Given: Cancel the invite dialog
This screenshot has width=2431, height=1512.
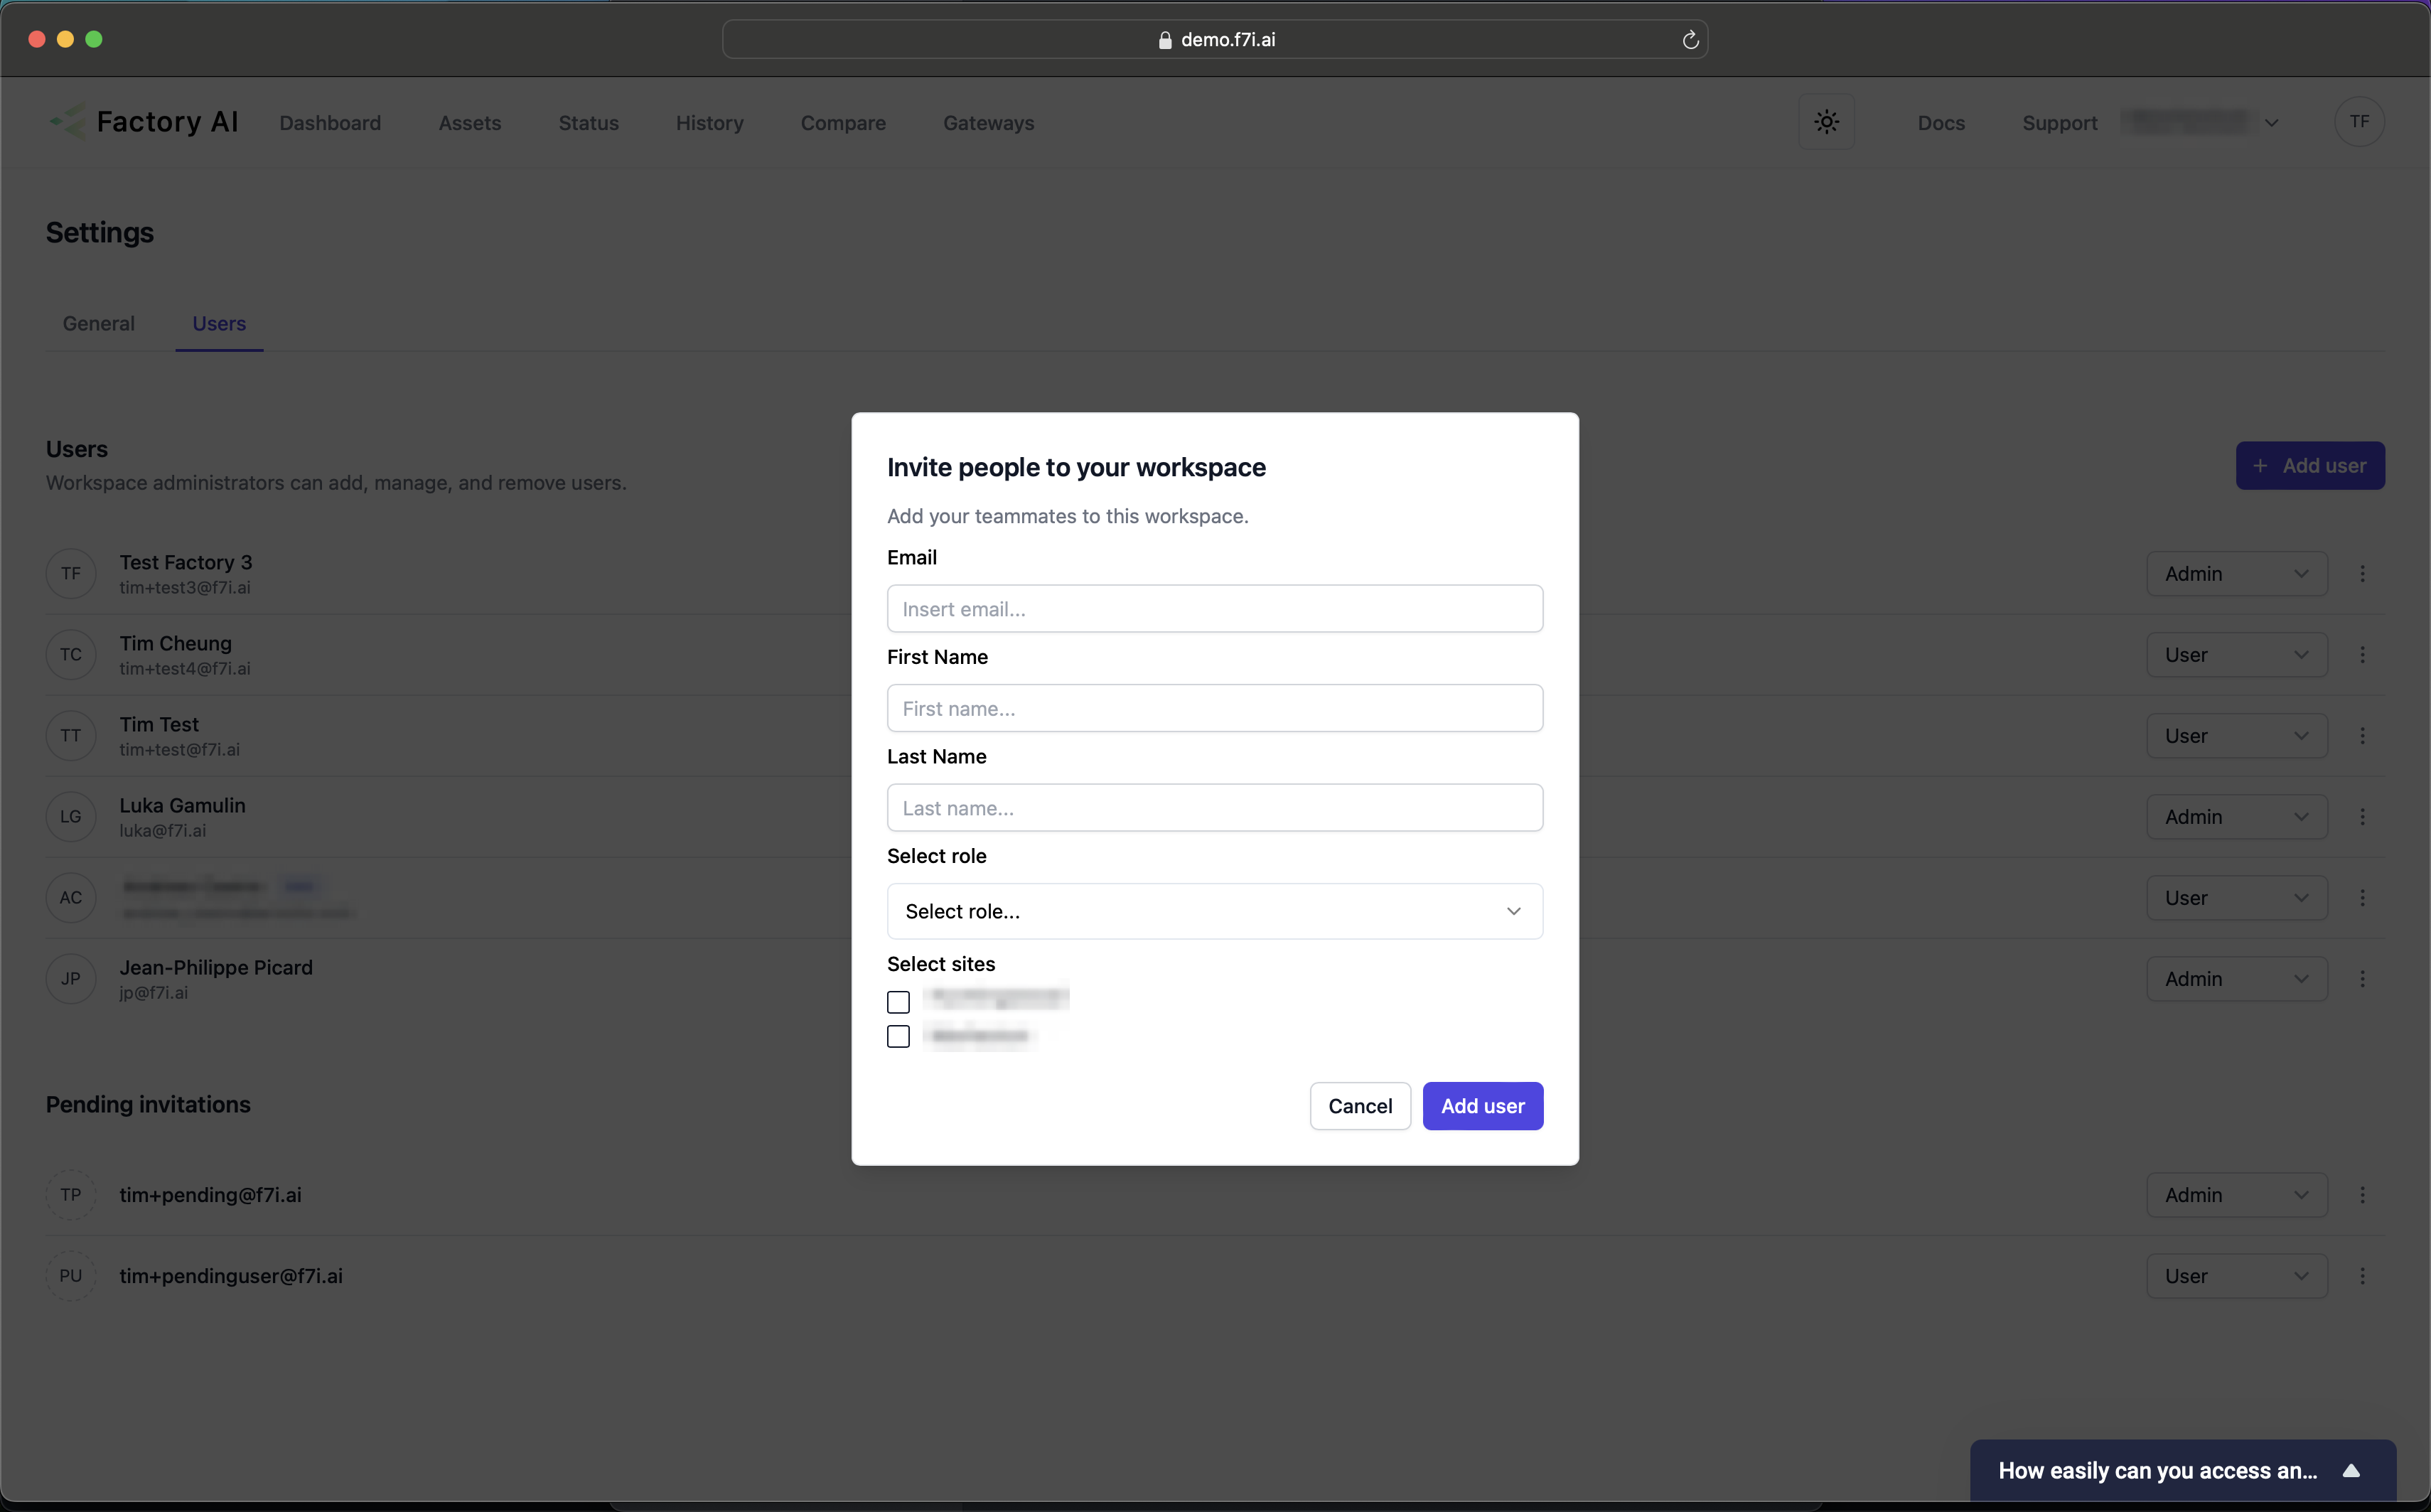Looking at the screenshot, I should [x=1360, y=1106].
